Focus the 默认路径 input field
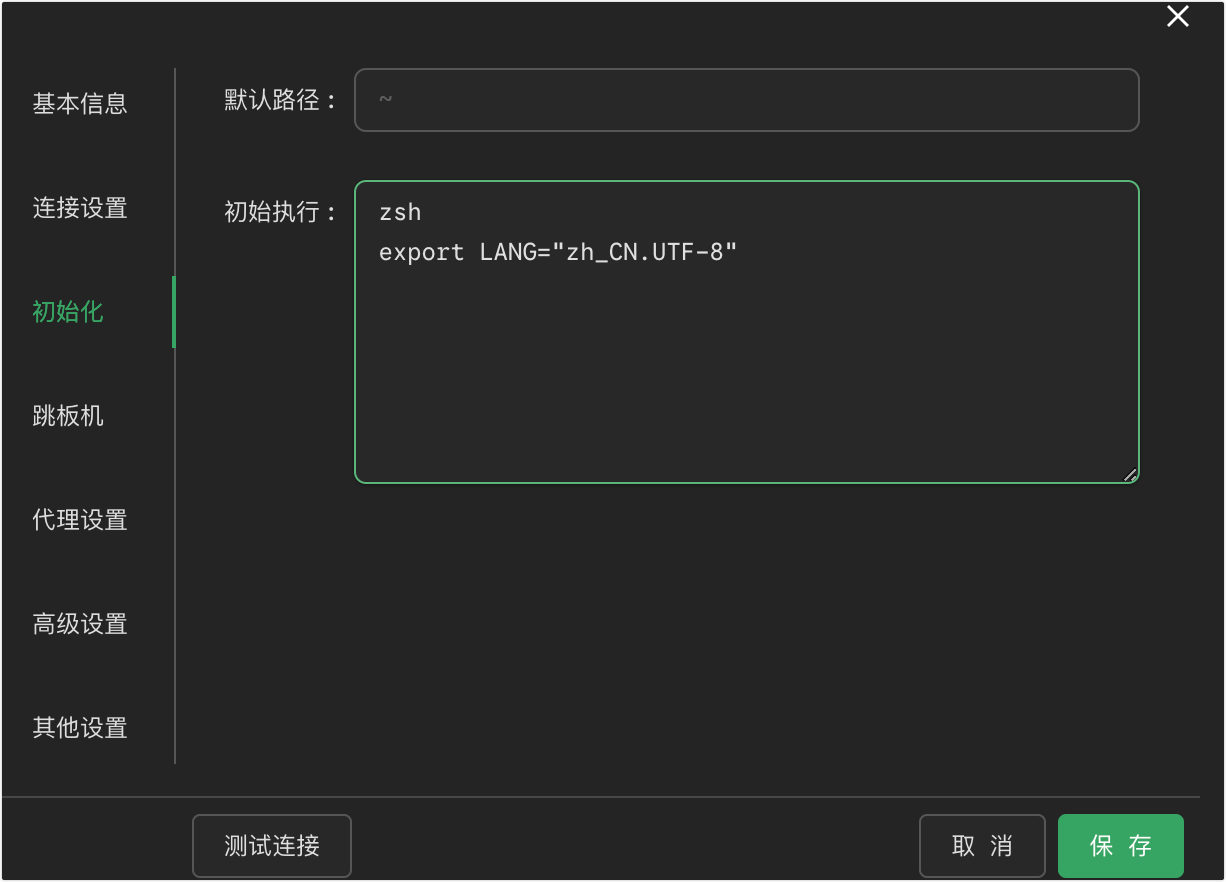Image resolution: width=1226 pixels, height=882 pixels. coord(746,100)
